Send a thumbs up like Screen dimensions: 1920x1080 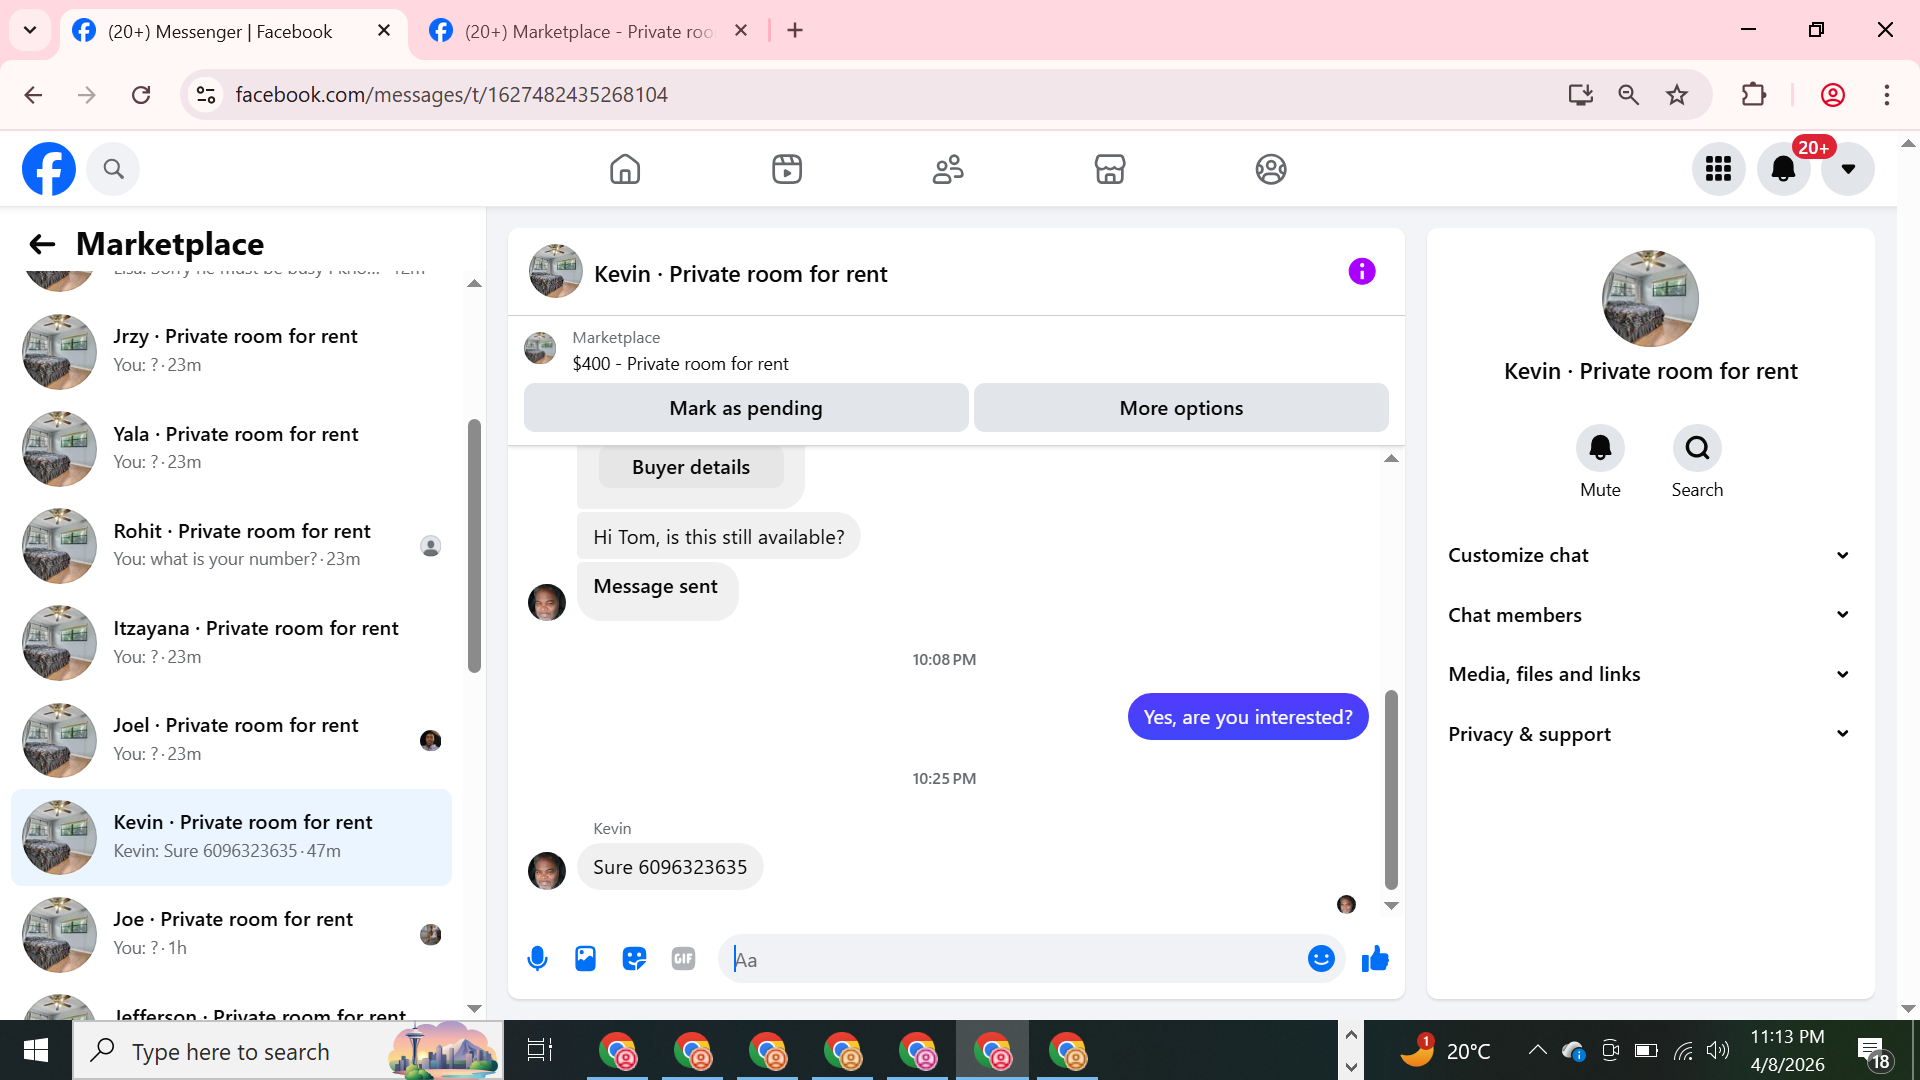point(1375,959)
